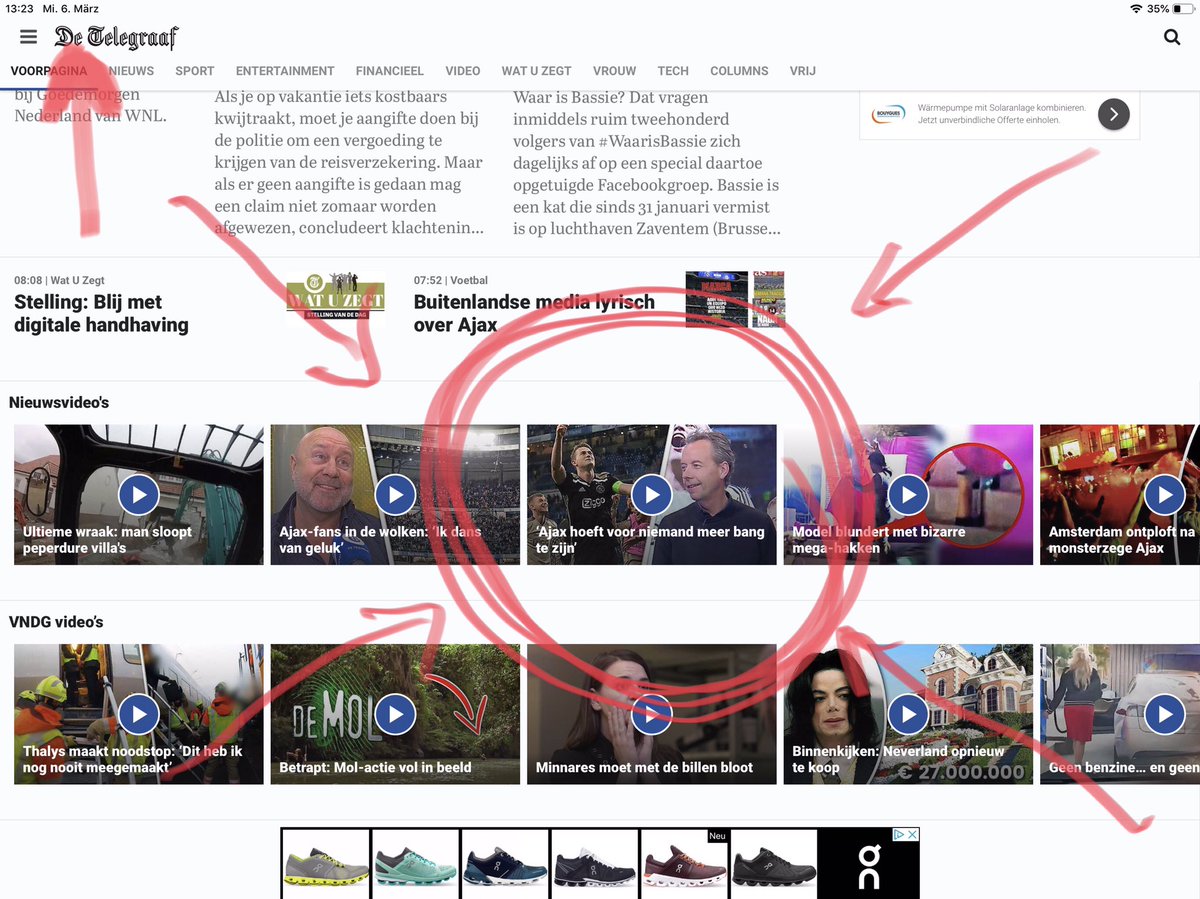The height and width of the screenshot is (899, 1200).
Task: Open the VIDEO tab
Action: [x=463, y=71]
